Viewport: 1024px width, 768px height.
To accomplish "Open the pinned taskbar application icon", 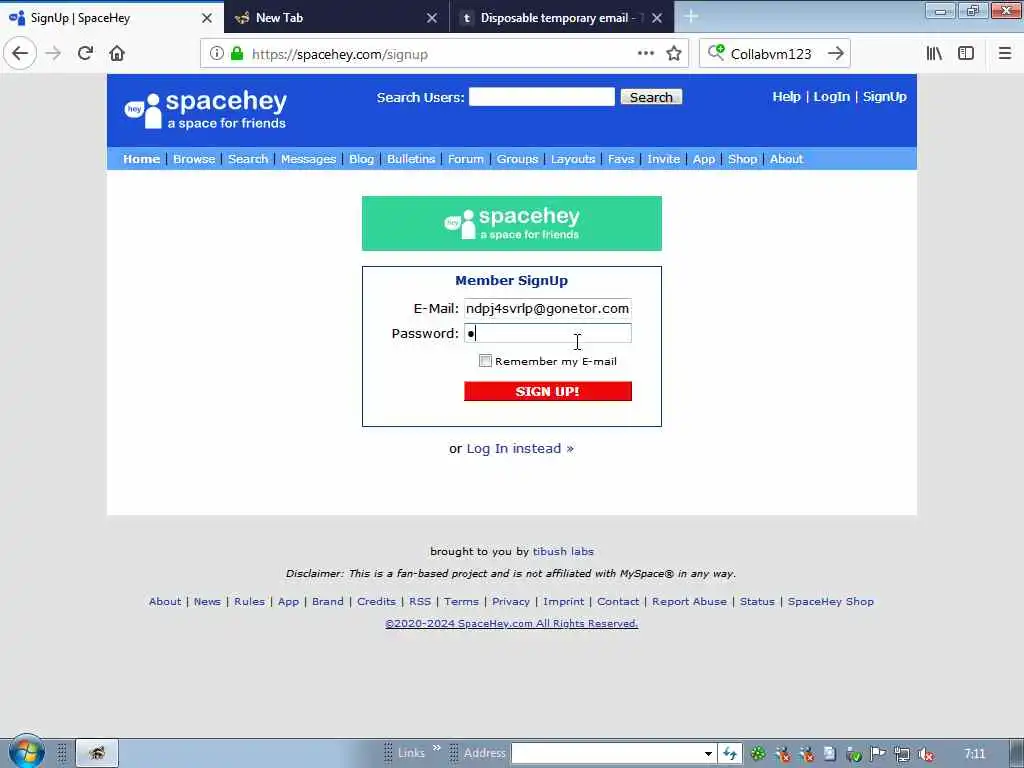I will [x=97, y=753].
